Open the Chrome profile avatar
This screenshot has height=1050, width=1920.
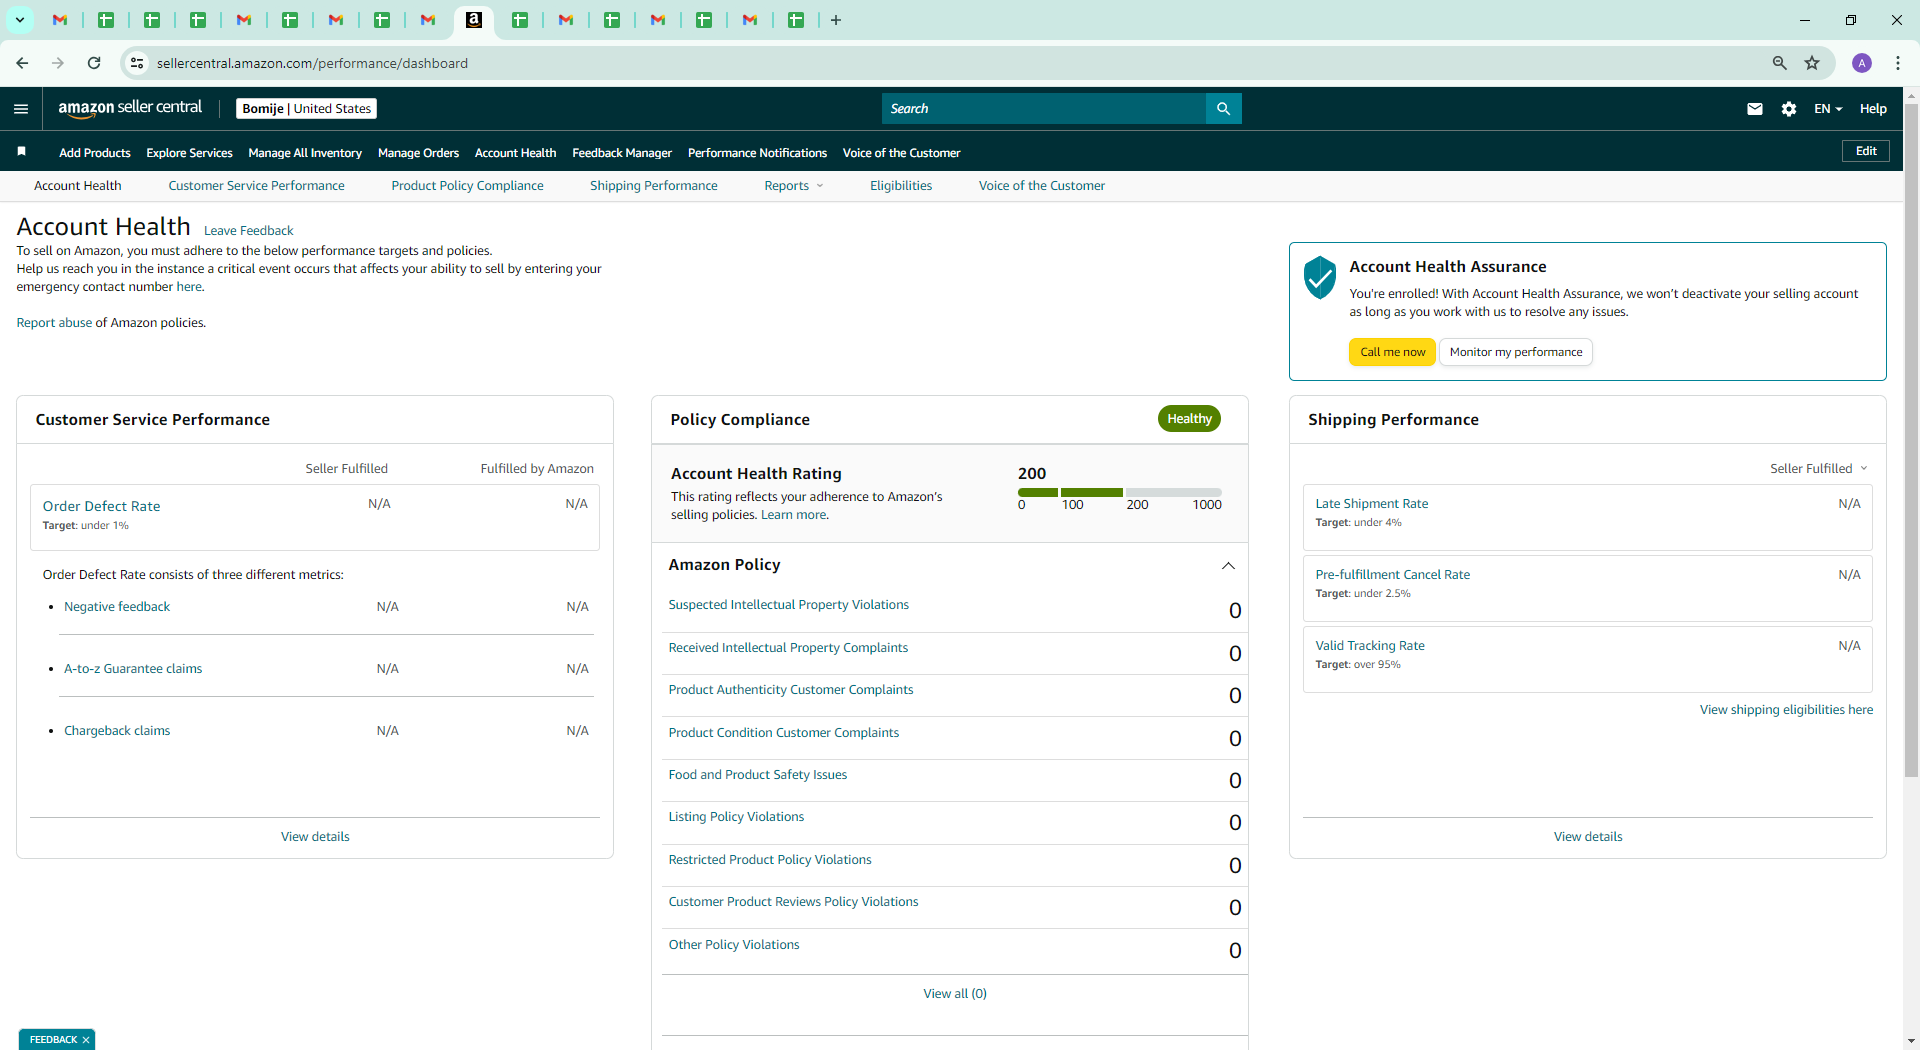tap(1862, 63)
